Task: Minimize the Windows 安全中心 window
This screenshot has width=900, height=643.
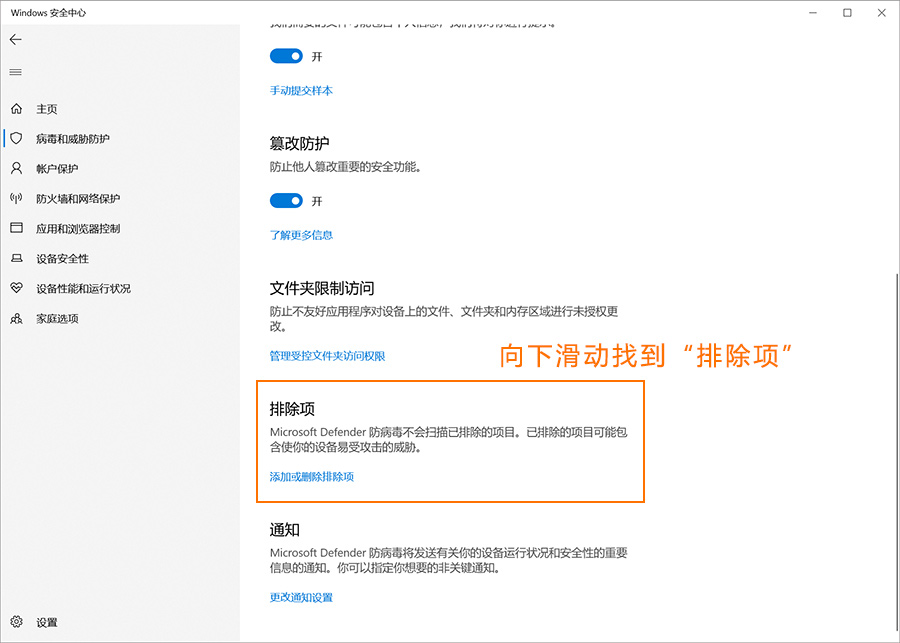Action: (x=813, y=13)
